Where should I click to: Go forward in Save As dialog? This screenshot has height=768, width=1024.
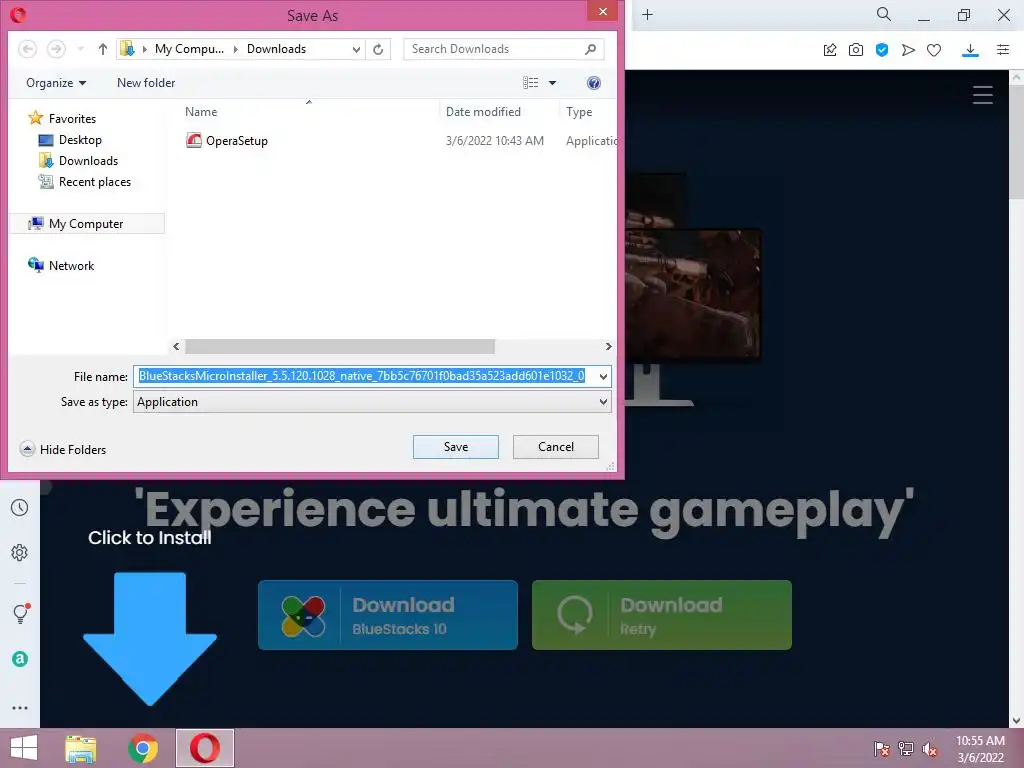(x=56, y=49)
